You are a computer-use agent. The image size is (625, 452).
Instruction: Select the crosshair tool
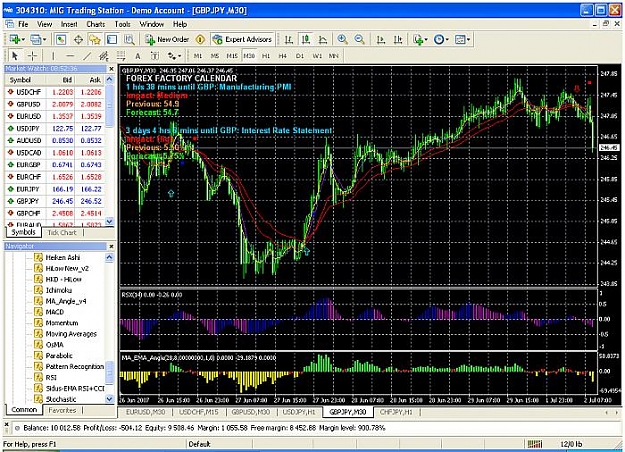[x=32, y=55]
